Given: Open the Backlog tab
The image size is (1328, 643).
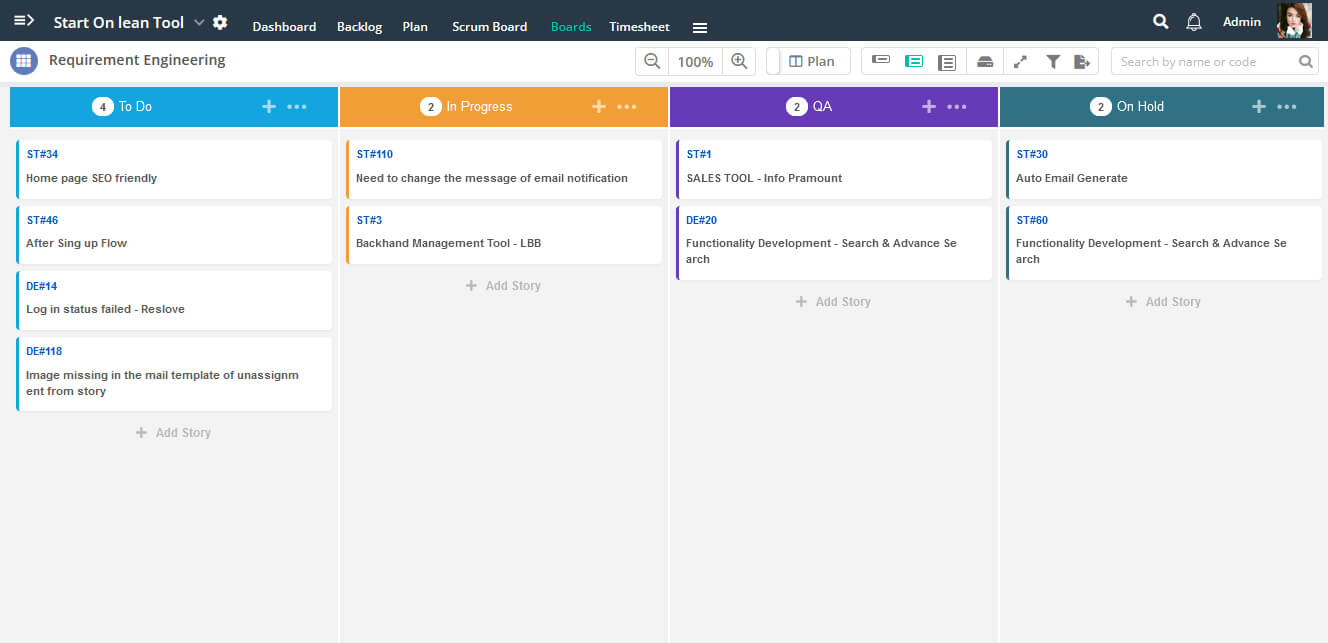Looking at the screenshot, I should [359, 27].
